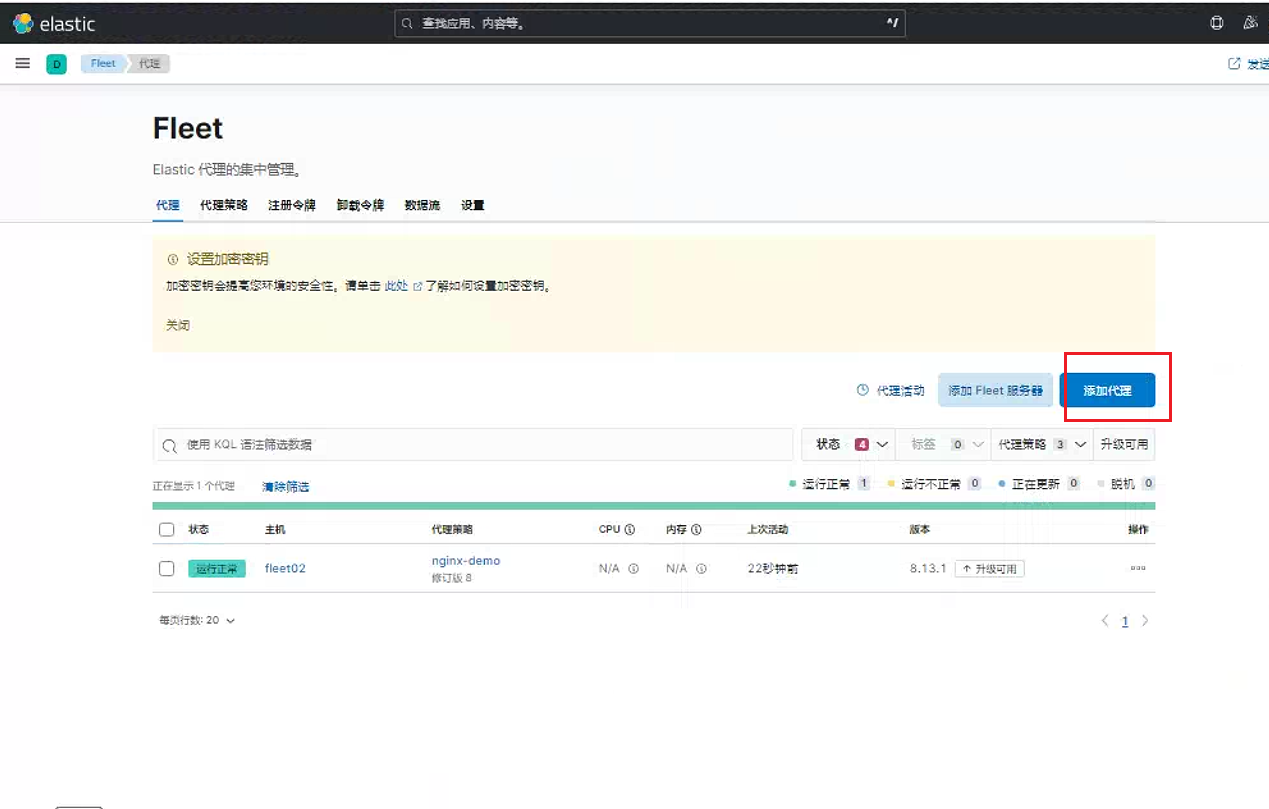The width and height of the screenshot is (1269, 809).
Task: Tick the select-all agents checkbox
Action: coord(167,529)
